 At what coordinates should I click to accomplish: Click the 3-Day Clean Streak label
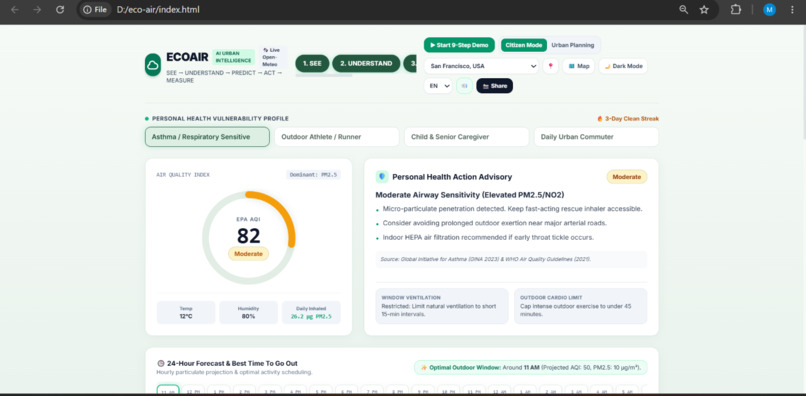[631, 119]
